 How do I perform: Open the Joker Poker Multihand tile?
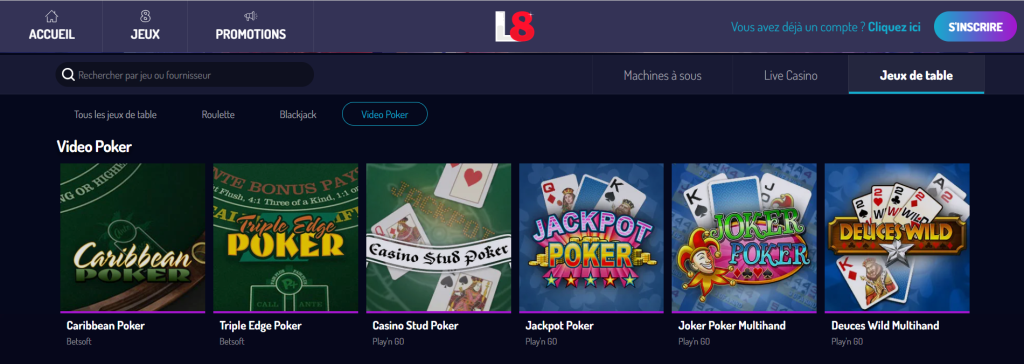pyautogui.click(x=744, y=238)
